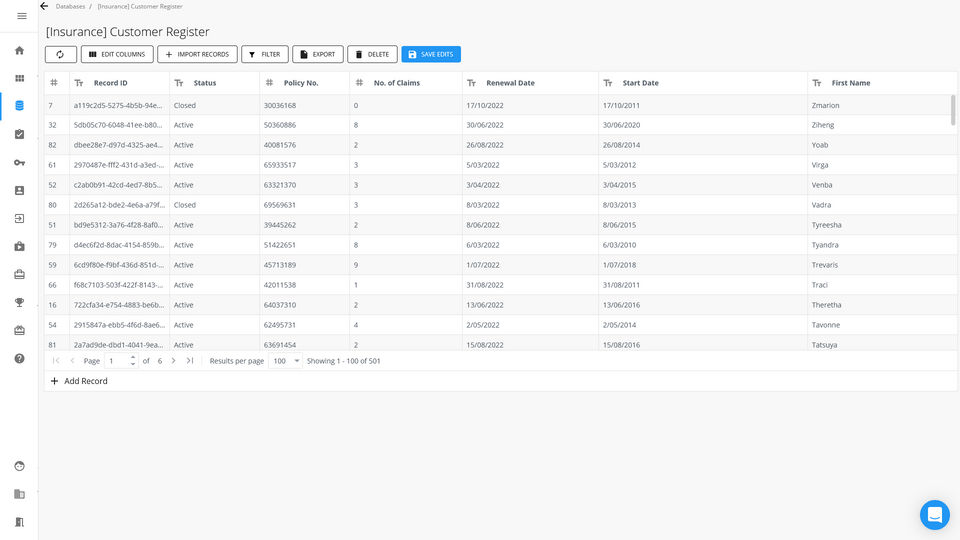The image size is (960, 540).
Task: Export the records
Action: 318,54
